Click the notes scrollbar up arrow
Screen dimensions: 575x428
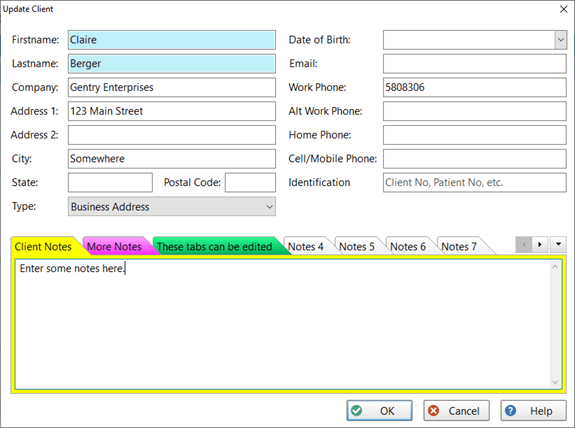tap(555, 267)
